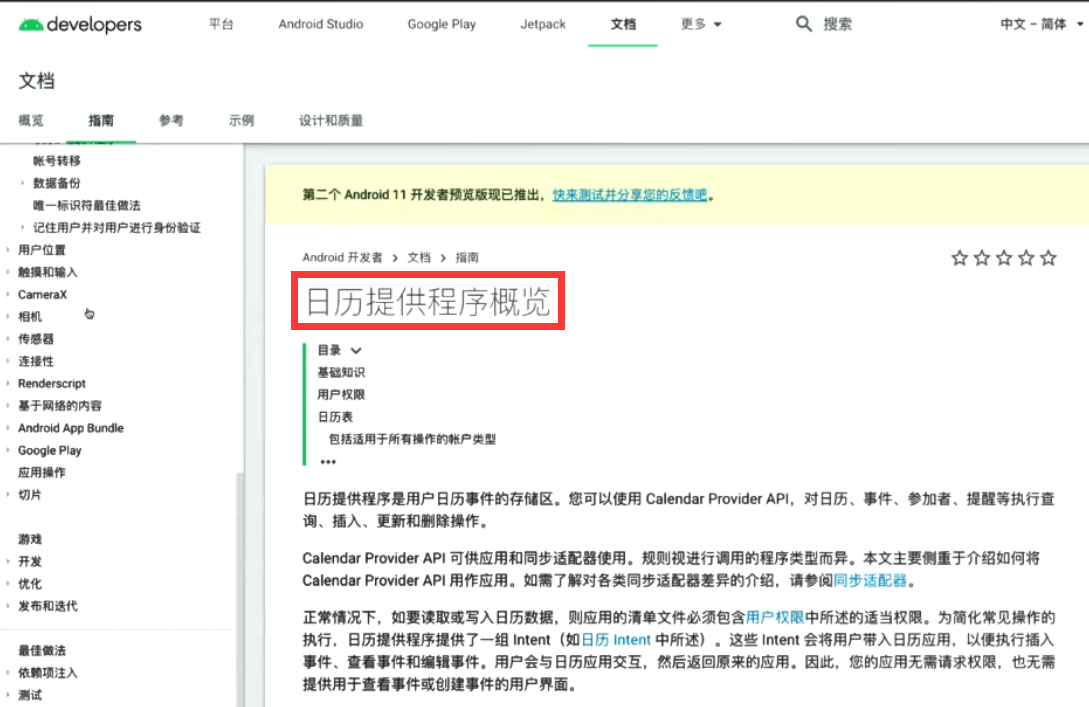Open the 平台 top navigation item
1089x707 pixels.
(221, 24)
